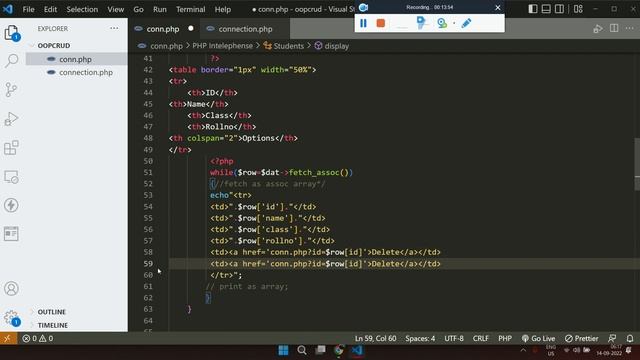Screen dimensions: 640x360
Task: Open Run and Debug view
Action: click(11, 119)
